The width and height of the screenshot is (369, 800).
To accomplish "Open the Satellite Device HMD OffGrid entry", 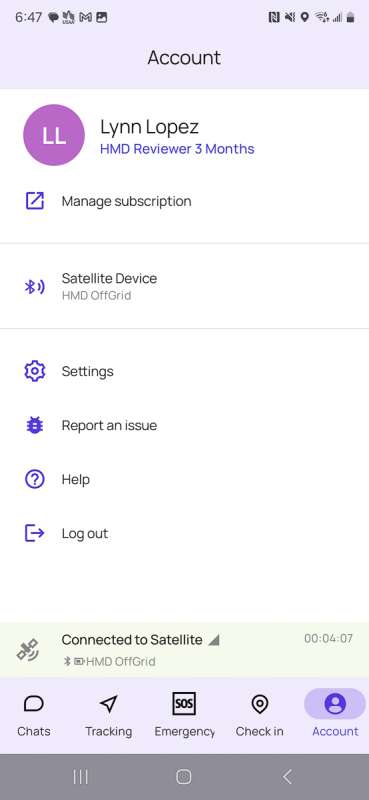I will point(184,287).
